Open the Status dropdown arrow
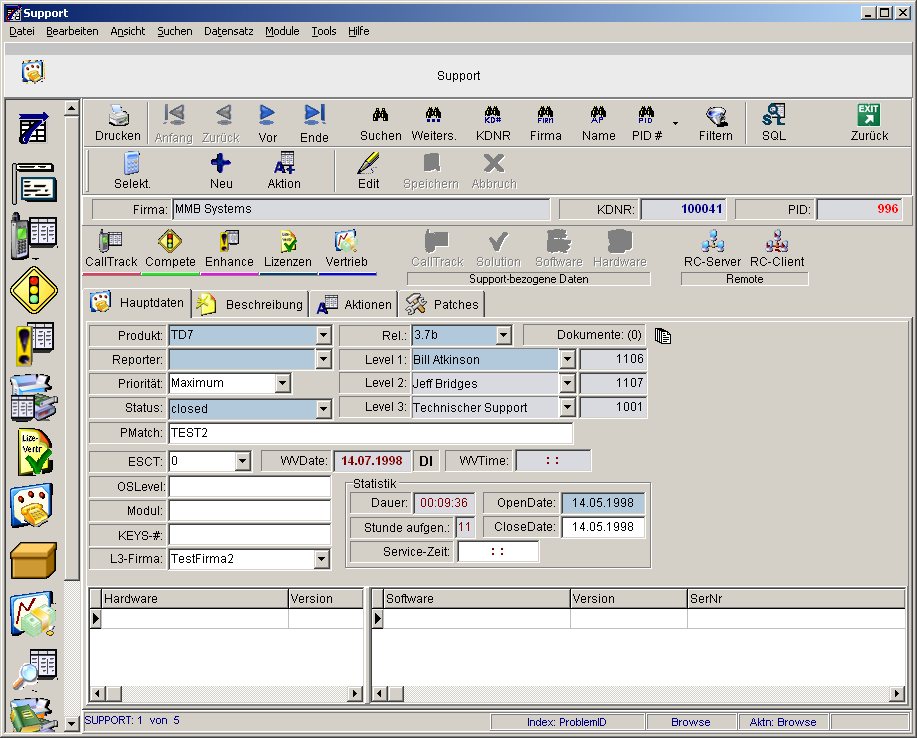The height and width of the screenshot is (738, 917). click(323, 408)
